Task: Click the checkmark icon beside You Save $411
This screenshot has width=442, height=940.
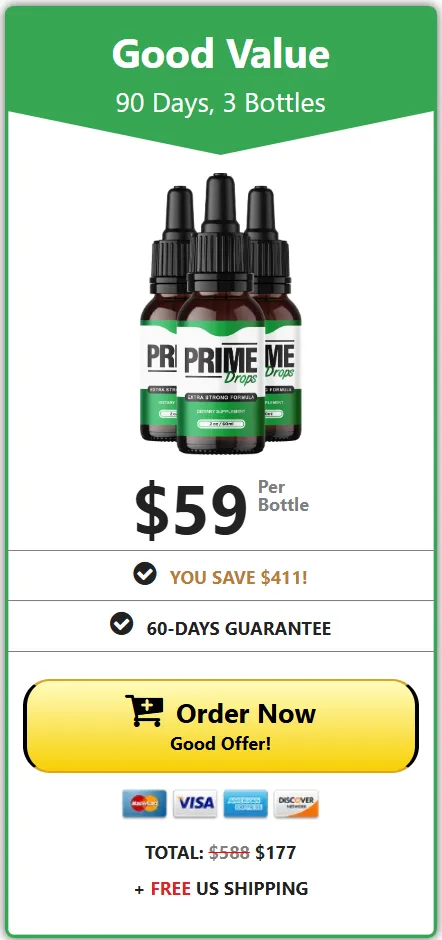Action: 145,574
